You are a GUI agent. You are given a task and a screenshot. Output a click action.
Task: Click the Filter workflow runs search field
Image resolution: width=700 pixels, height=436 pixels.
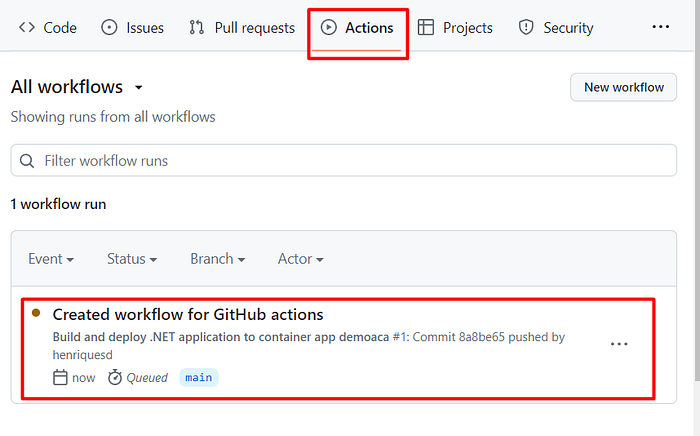[344, 160]
